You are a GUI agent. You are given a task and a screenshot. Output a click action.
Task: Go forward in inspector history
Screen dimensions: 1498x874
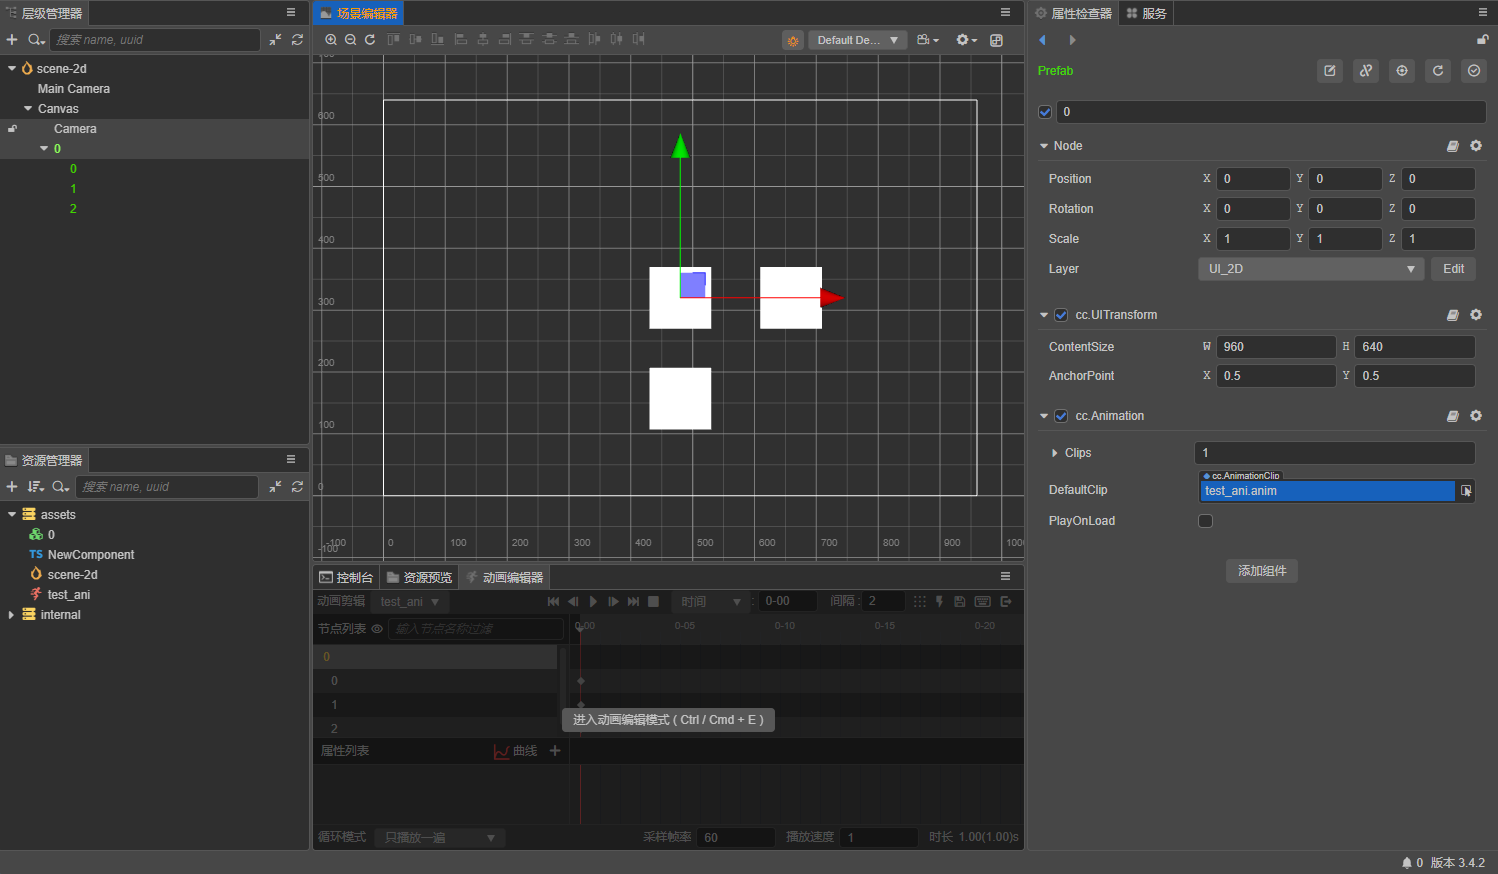(x=1072, y=40)
